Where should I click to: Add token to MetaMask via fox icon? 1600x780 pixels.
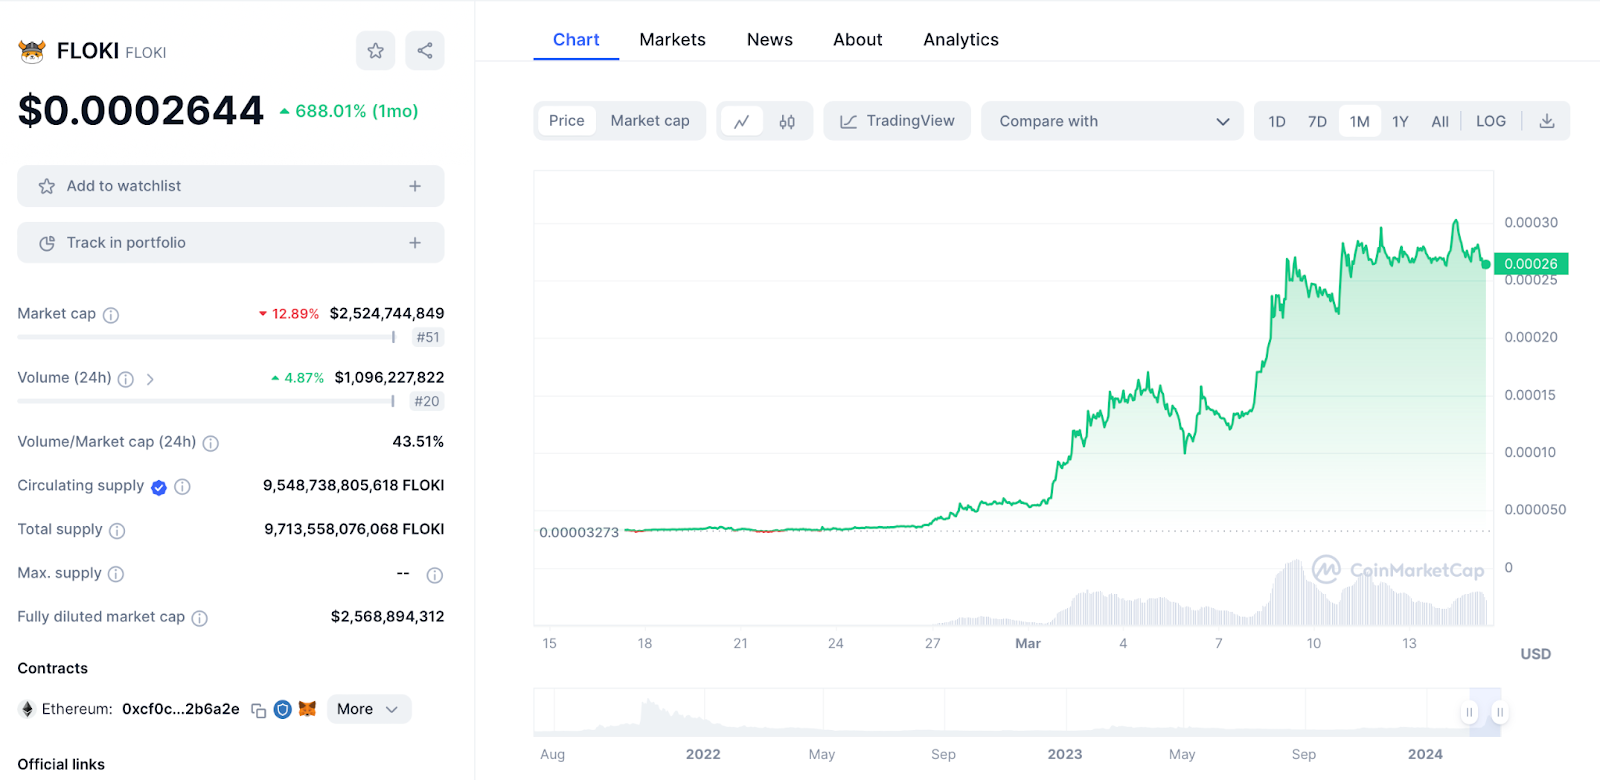click(307, 709)
